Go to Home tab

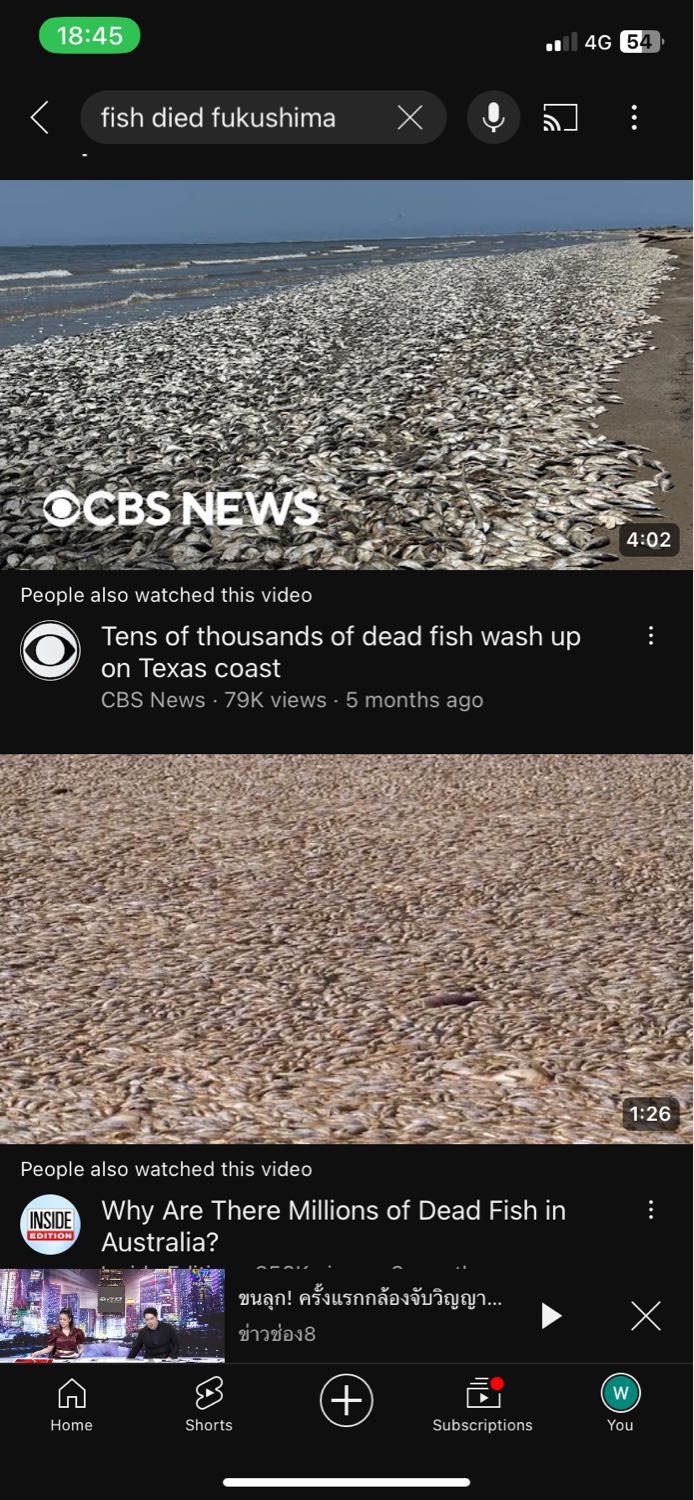(71, 1404)
